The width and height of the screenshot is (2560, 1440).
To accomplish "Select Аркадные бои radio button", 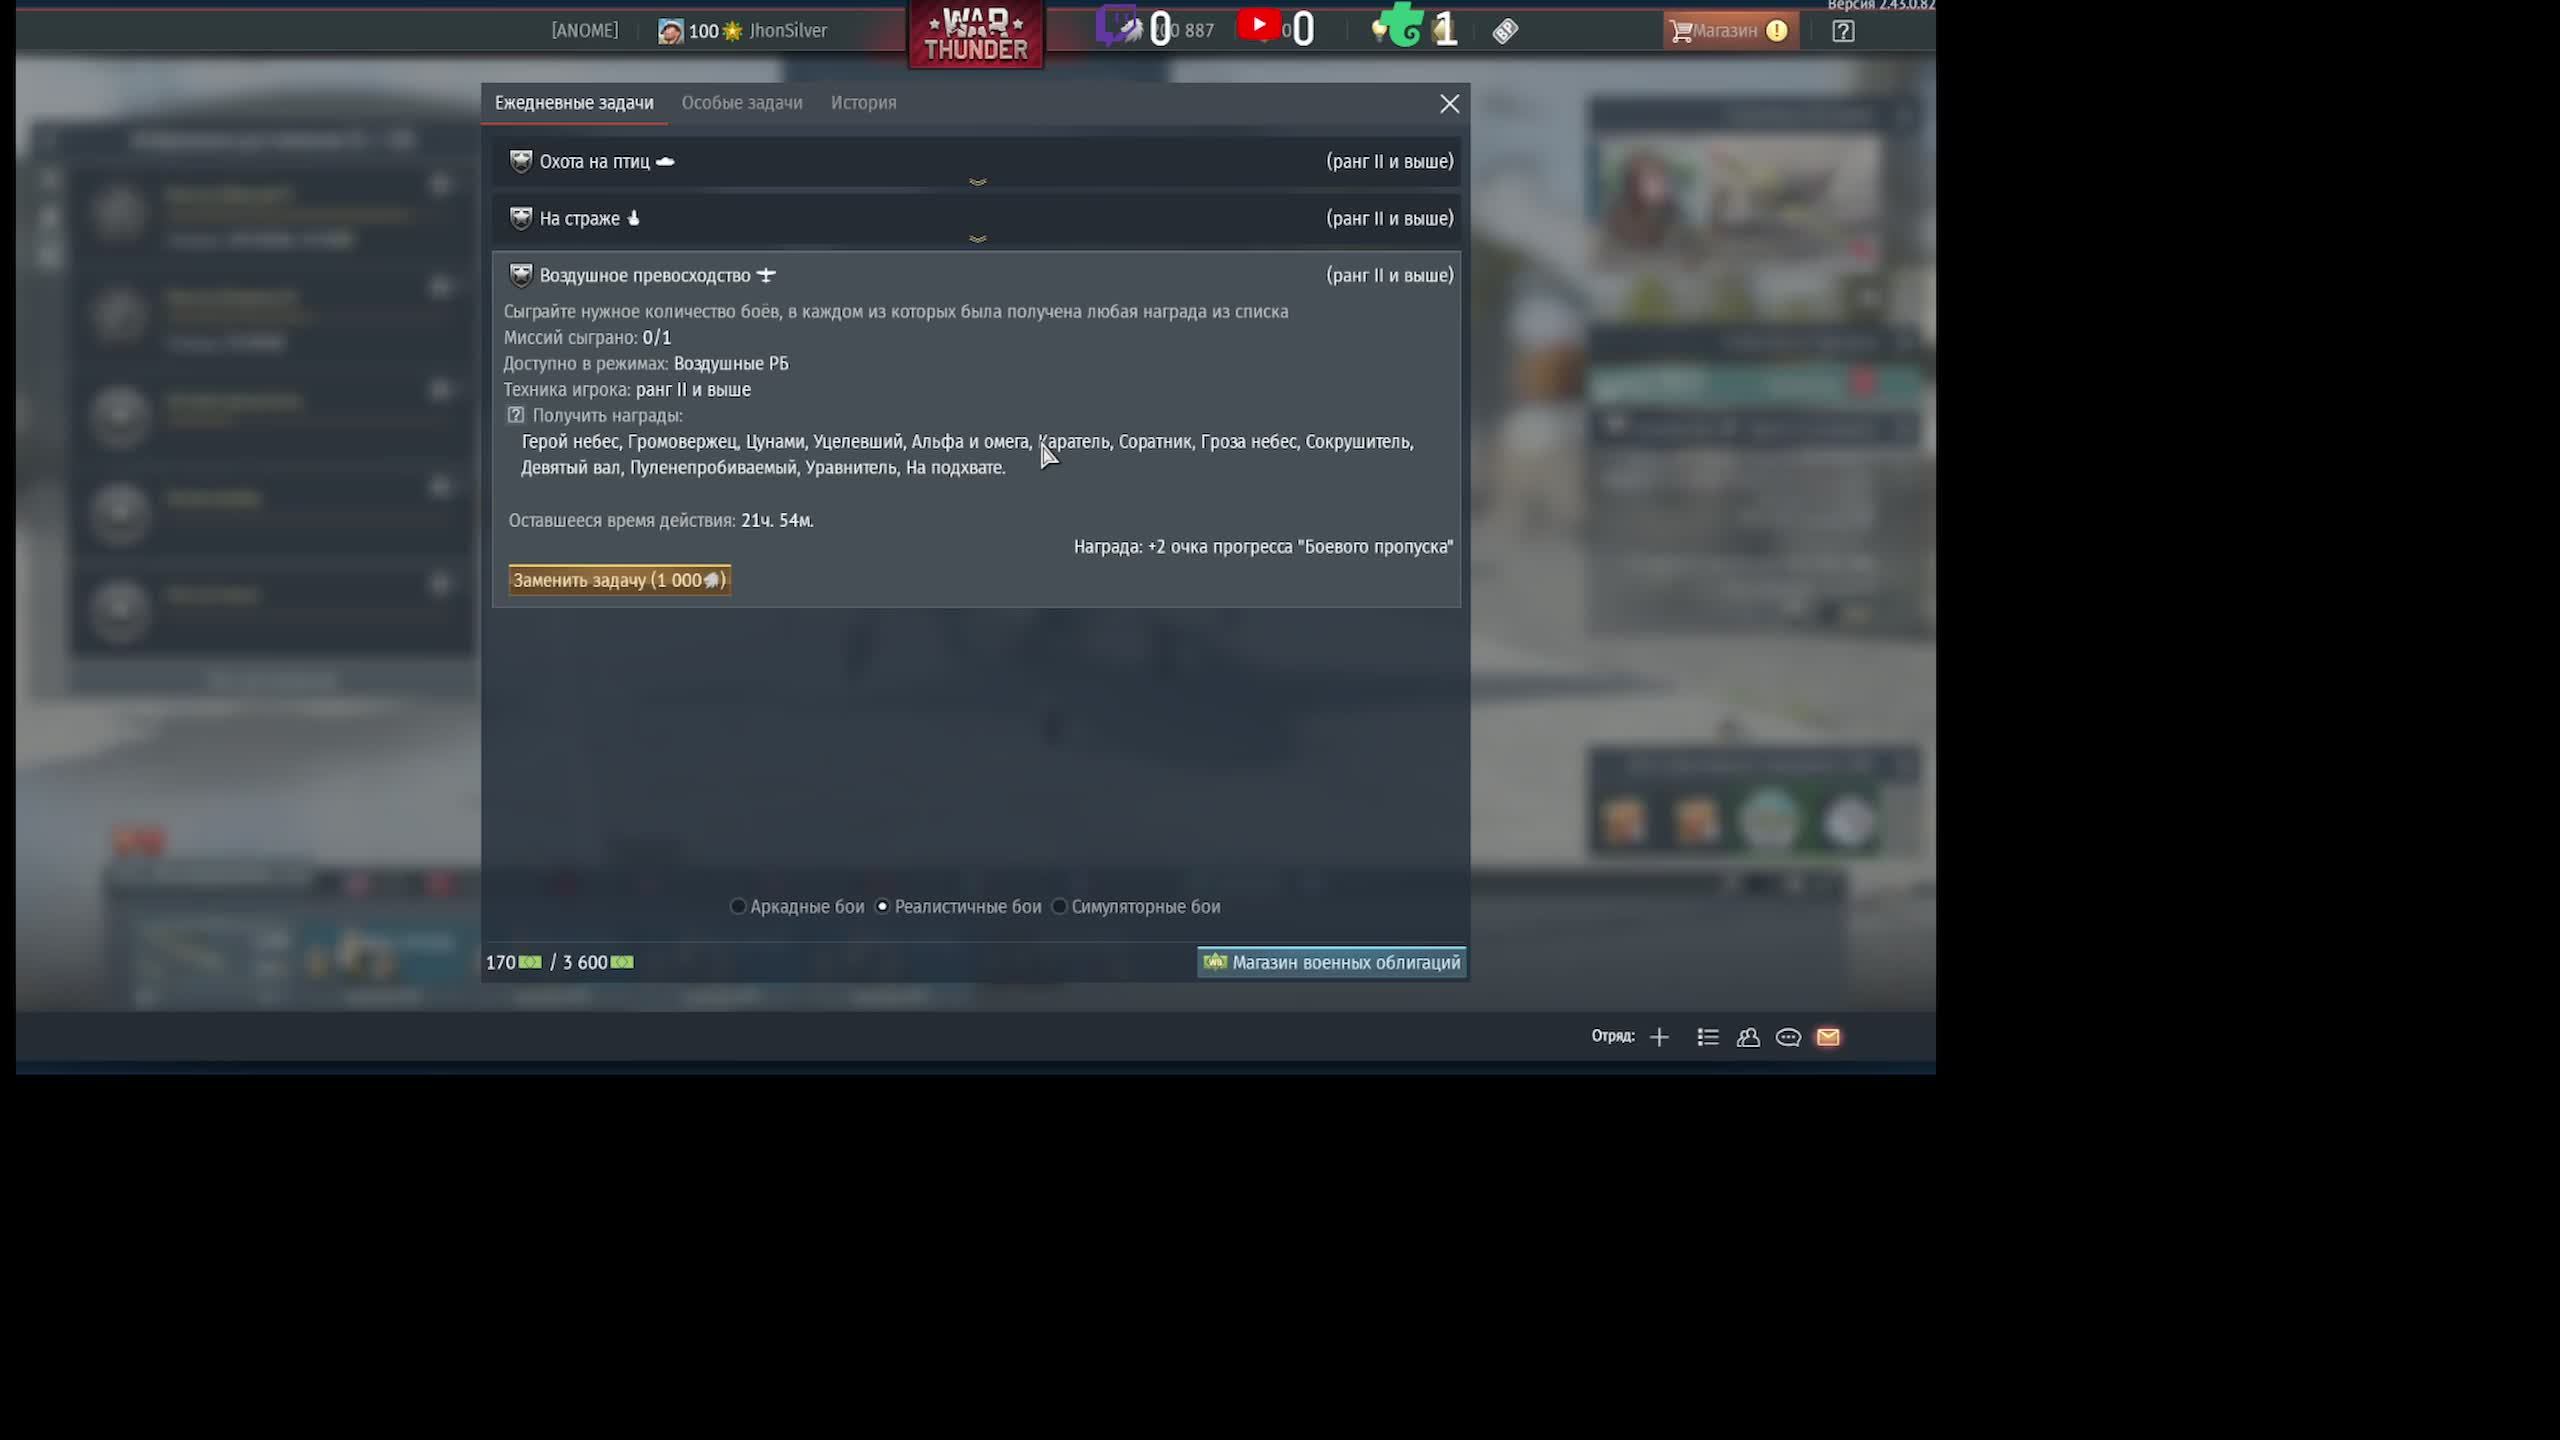I will [x=738, y=906].
